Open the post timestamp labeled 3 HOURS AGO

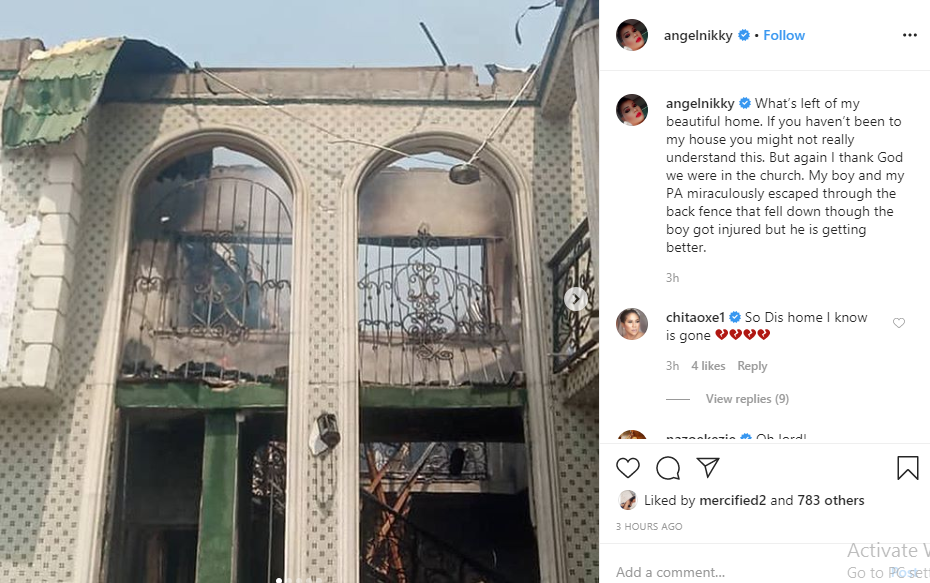(x=649, y=526)
